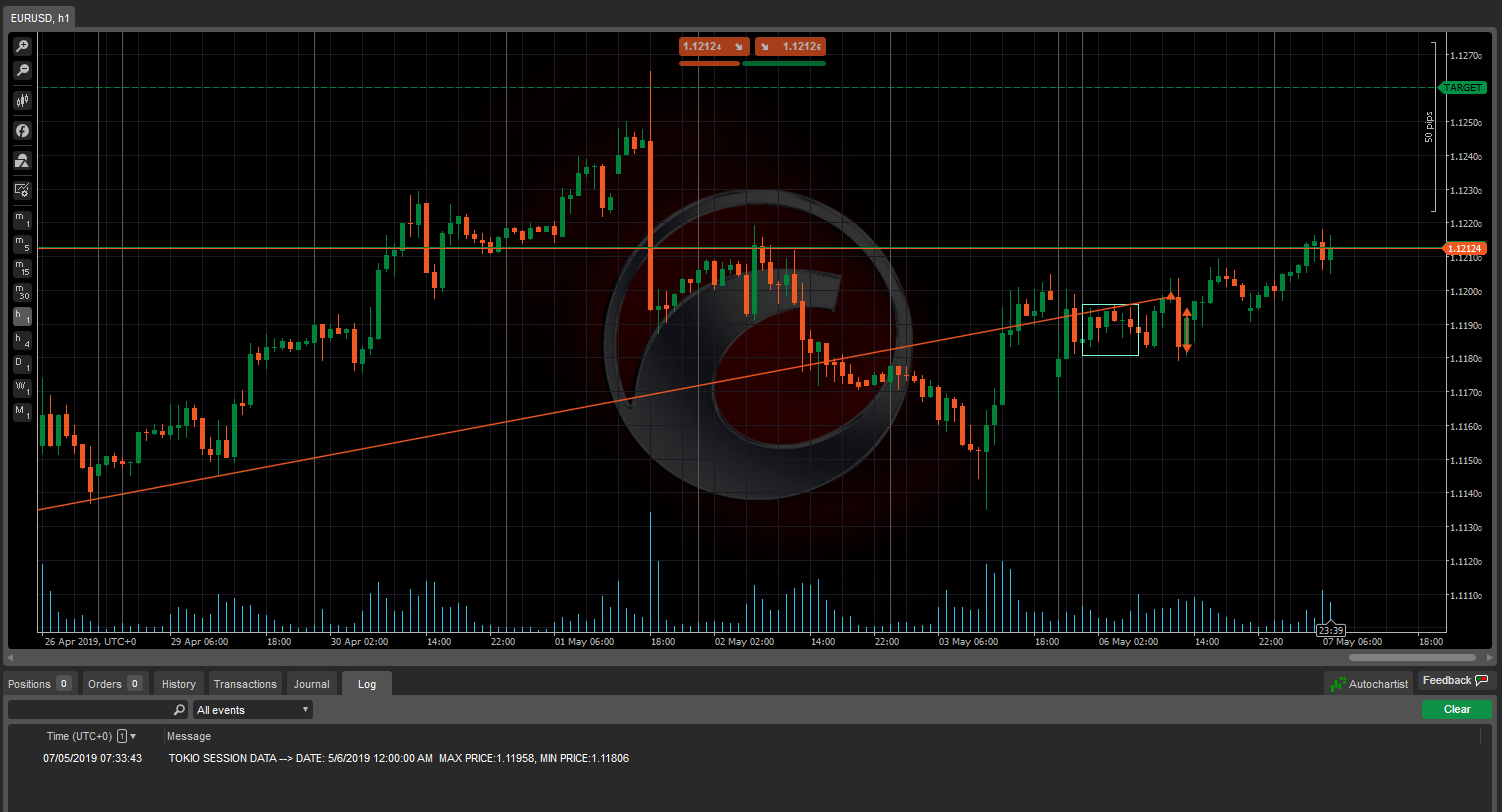The height and width of the screenshot is (812, 1502).
Task: Click the orange 1.12124 price axis marker
Action: coord(1464,248)
